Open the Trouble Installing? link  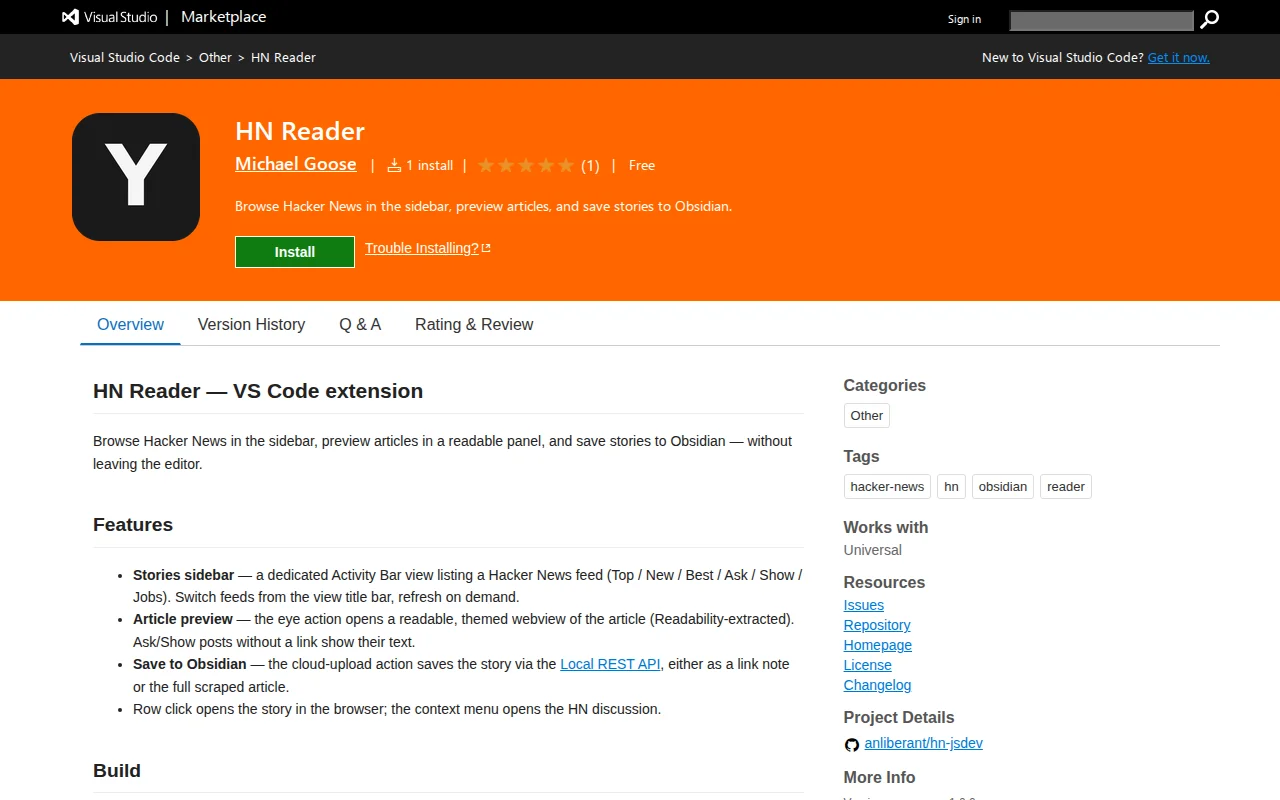[422, 248]
